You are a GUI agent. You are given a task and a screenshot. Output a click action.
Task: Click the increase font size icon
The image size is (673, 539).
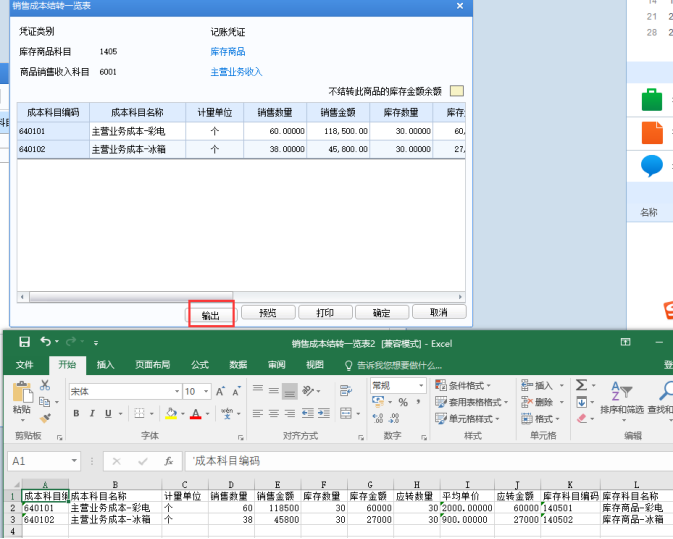(x=220, y=391)
